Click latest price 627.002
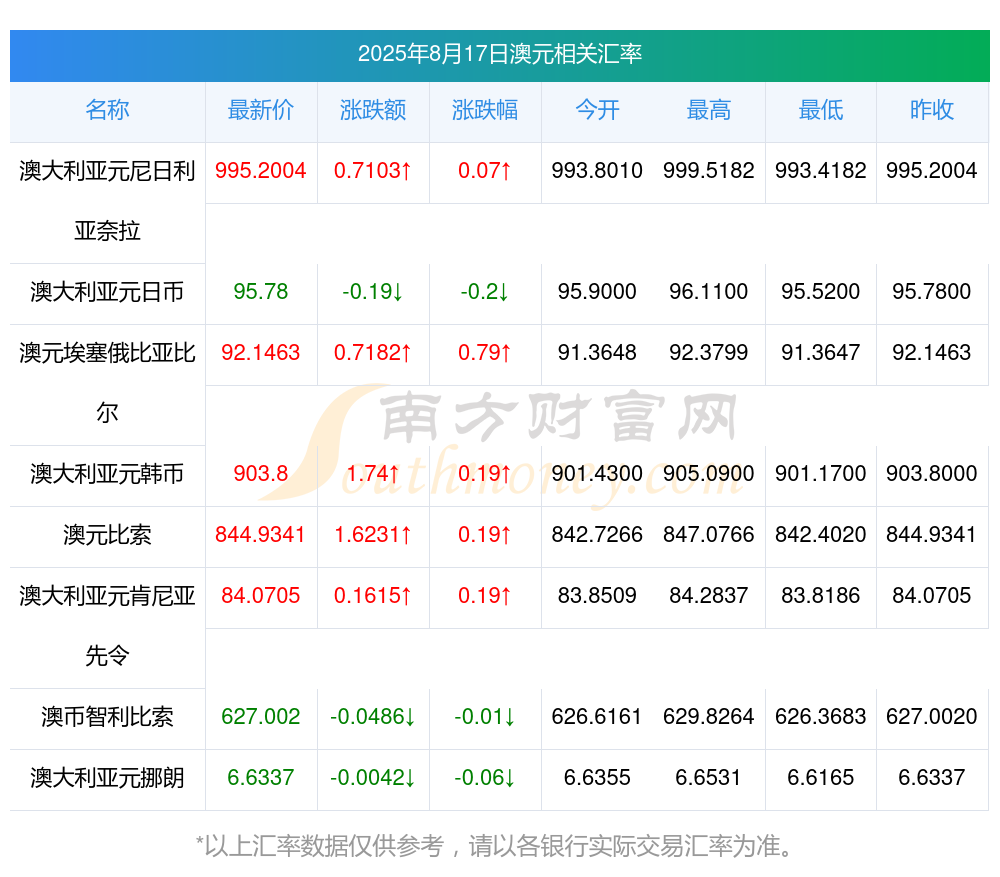Image resolution: width=1000 pixels, height=877 pixels. (261, 717)
